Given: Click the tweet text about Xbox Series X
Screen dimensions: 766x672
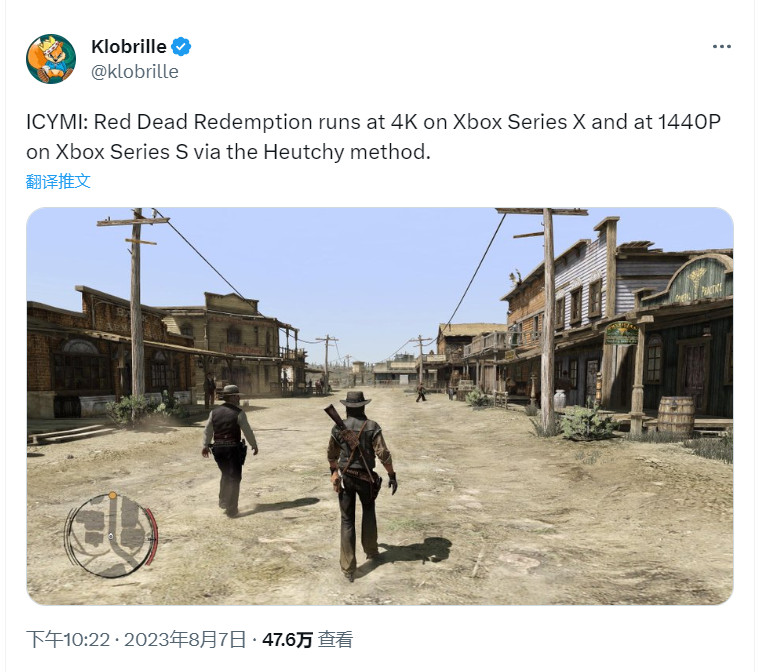Looking at the screenshot, I should (x=373, y=137).
